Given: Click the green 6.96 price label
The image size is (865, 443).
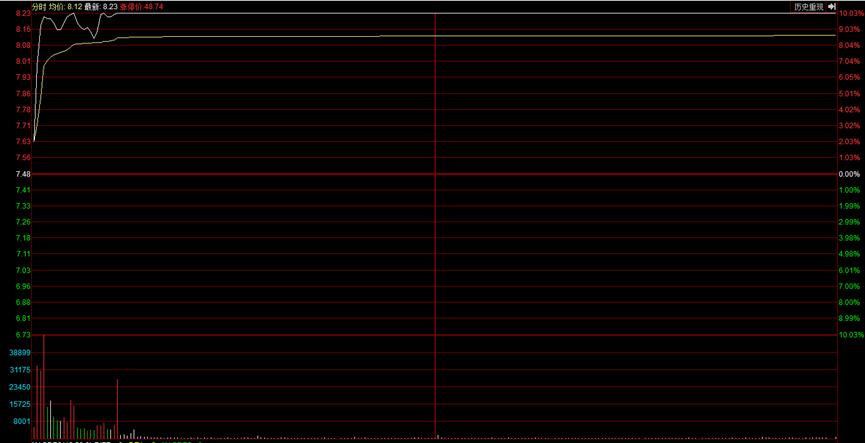Looking at the screenshot, I should coord(23,286).
